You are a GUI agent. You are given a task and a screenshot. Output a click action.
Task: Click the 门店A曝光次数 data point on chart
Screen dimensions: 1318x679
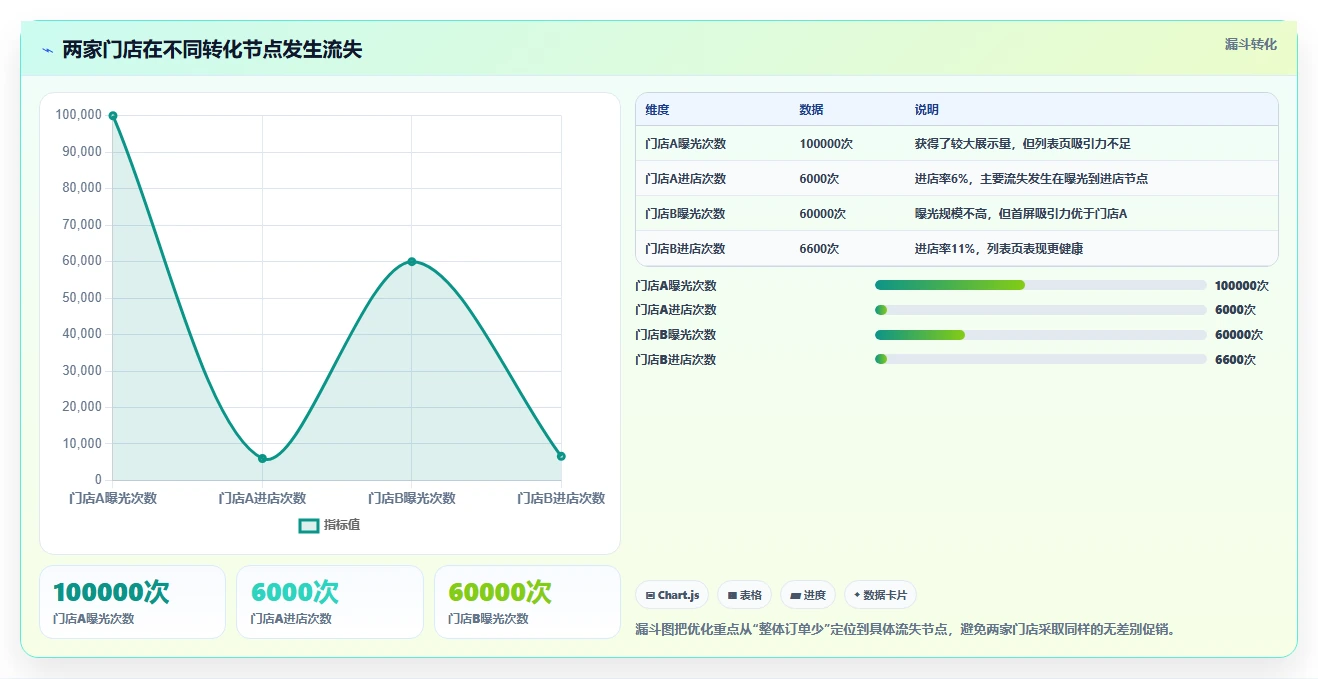tap(113, 116)
